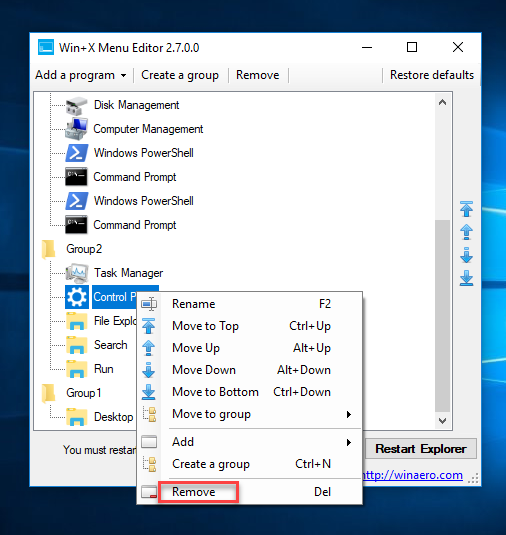Click the move-to-bottom arrow on right sidebar
The image size is (506, 535).
click(x=466, y=278)
